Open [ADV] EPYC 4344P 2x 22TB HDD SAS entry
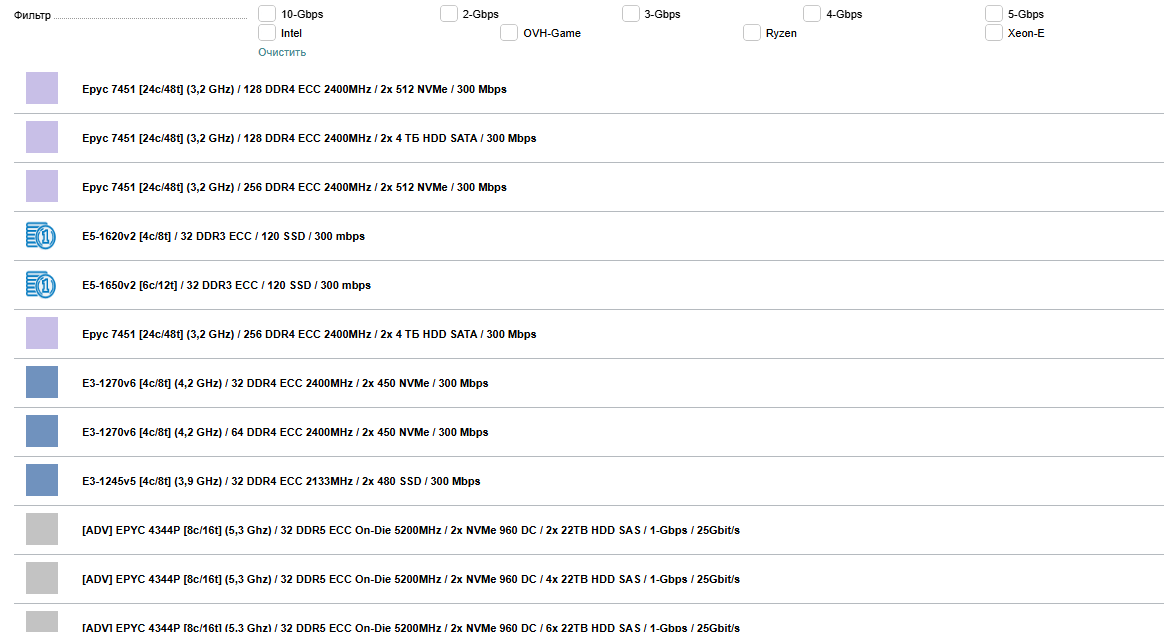Viewport: 1164px width, 632px height. [411, 530]
